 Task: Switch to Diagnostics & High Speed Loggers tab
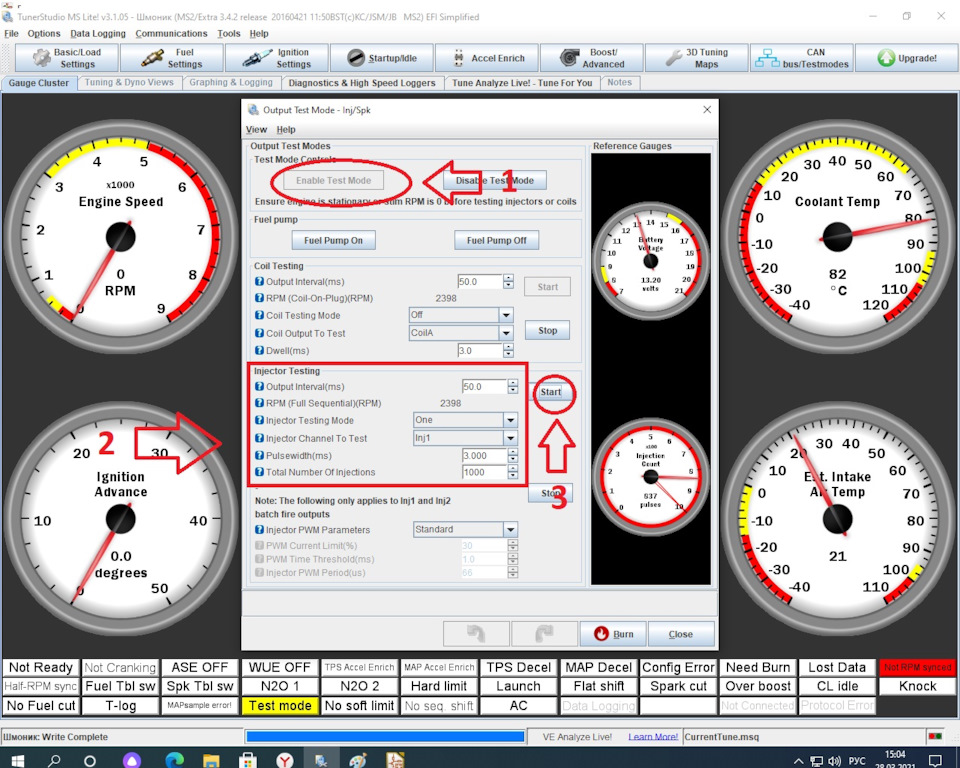(x=362, y=83)
